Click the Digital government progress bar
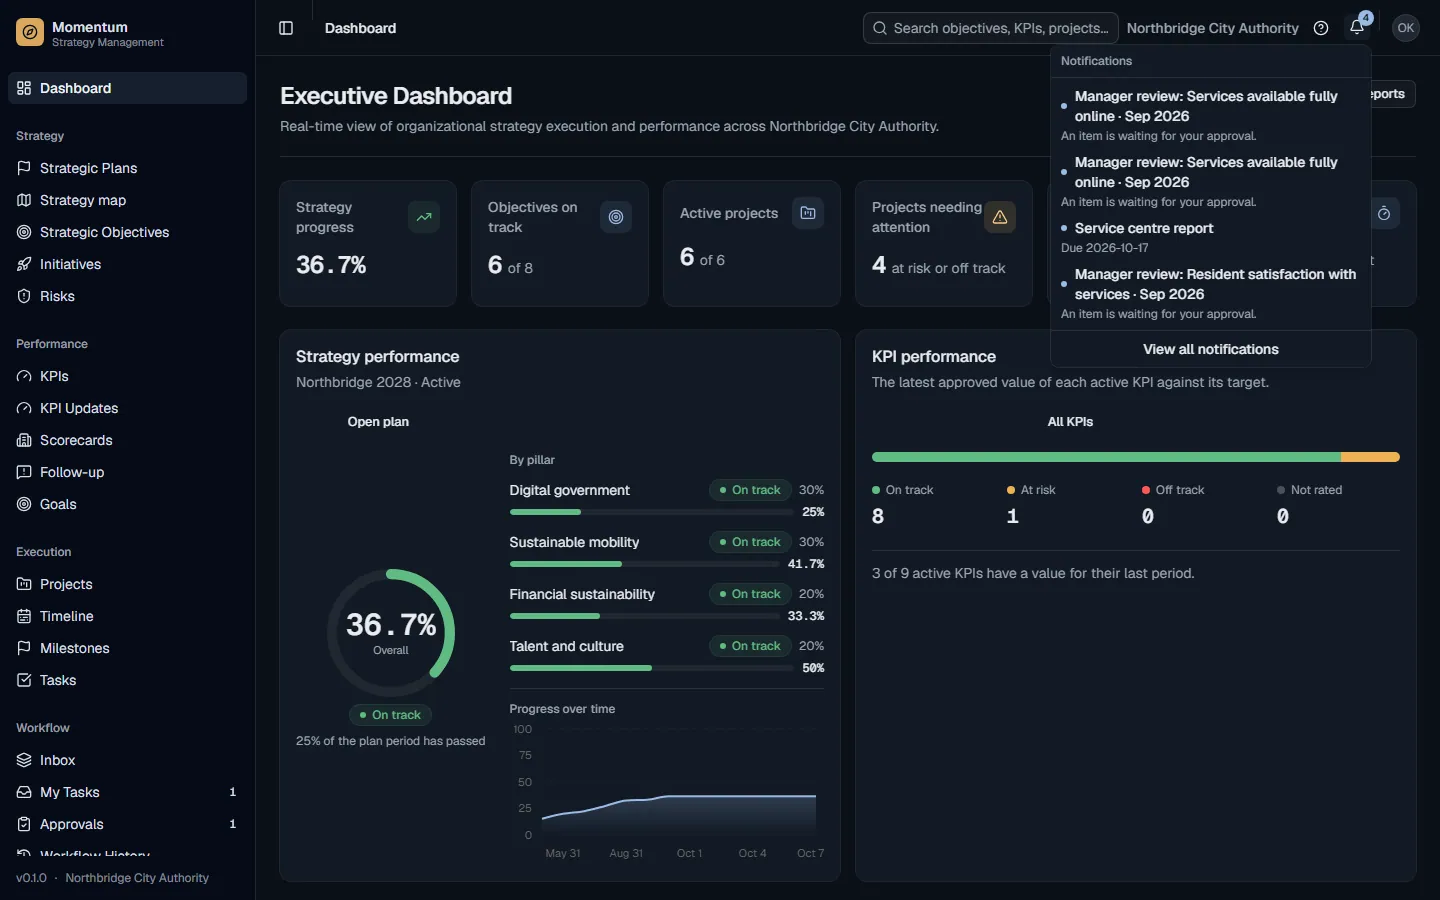1440x900 pixels. pos(652,512)
